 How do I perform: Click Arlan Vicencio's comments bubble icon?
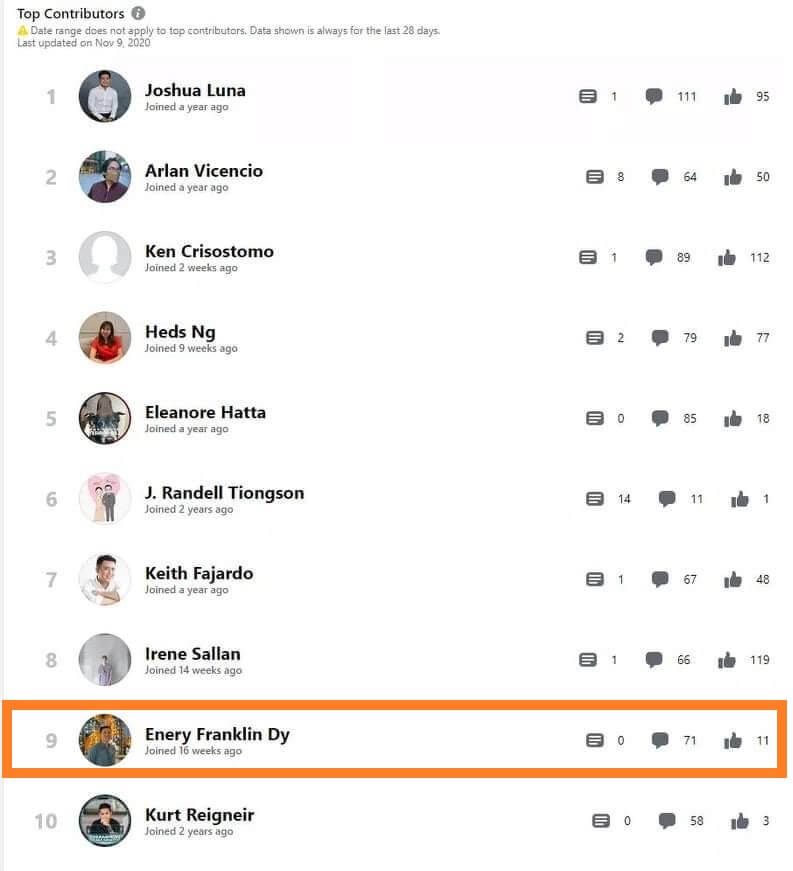(x=660, y=177)
